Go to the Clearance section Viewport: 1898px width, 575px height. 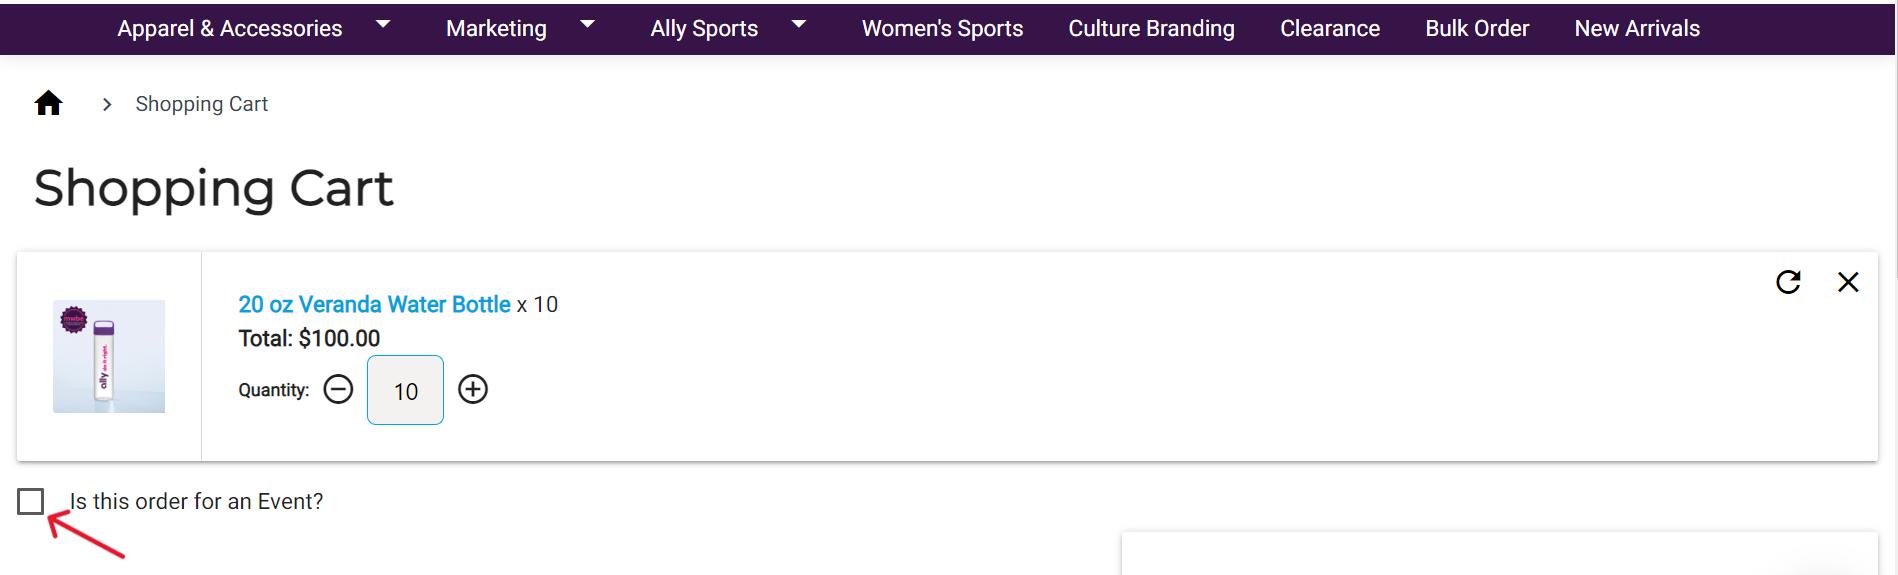pos(1330,28)
